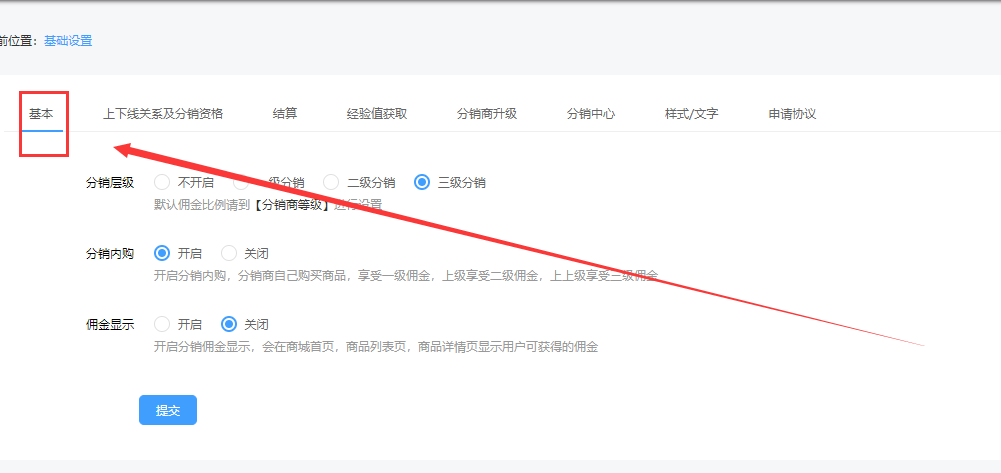Turn on 佣金显示 with 开启 radio
This screenshot has width=1001, height=473.
[162, 324]
